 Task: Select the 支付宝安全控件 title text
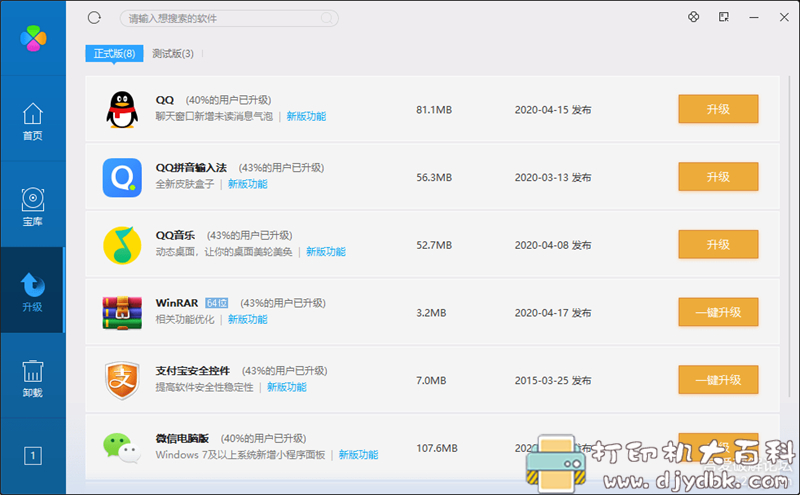click(x=193, y=370)
